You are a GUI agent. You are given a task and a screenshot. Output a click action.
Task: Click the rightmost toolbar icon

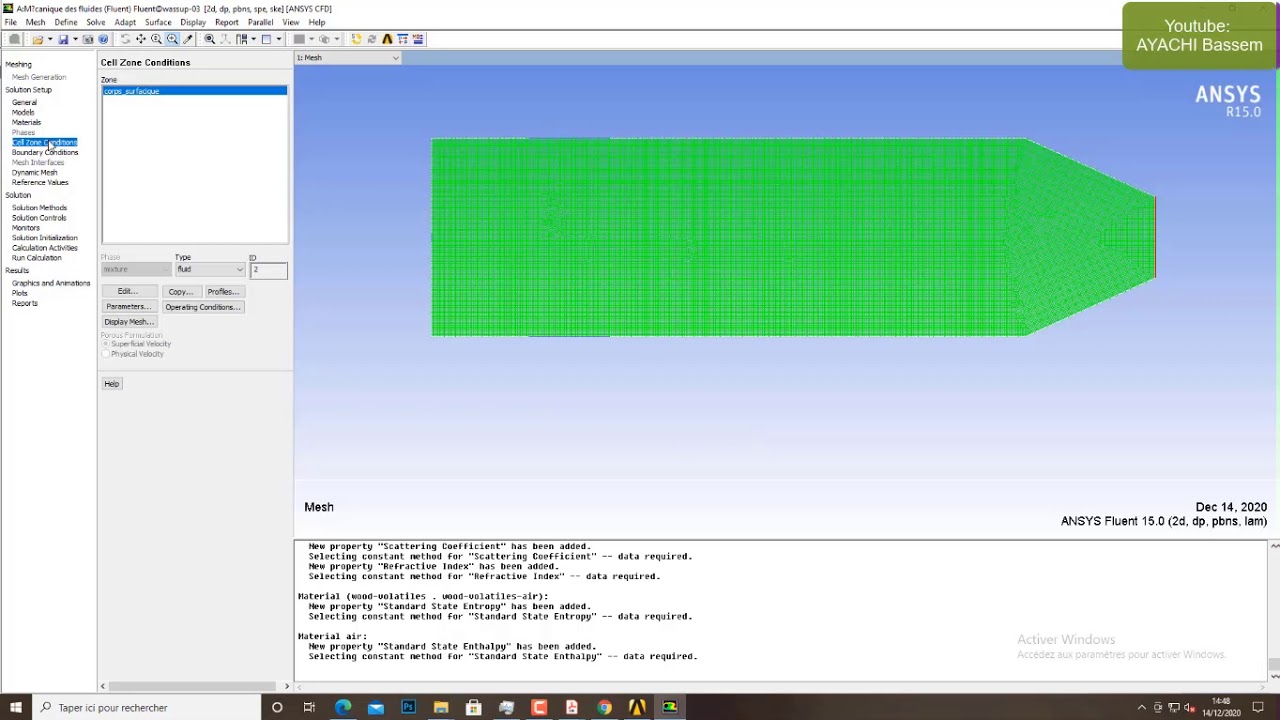point(418,39)
